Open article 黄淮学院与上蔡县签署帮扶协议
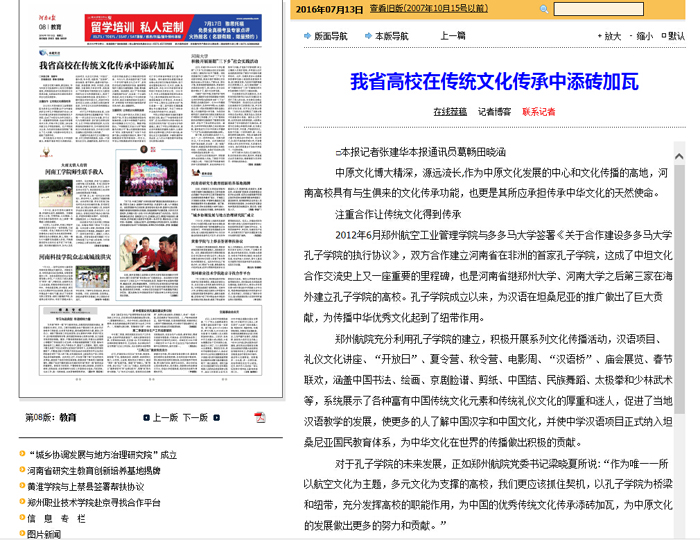The image size is (700, 540). [86, 487]
